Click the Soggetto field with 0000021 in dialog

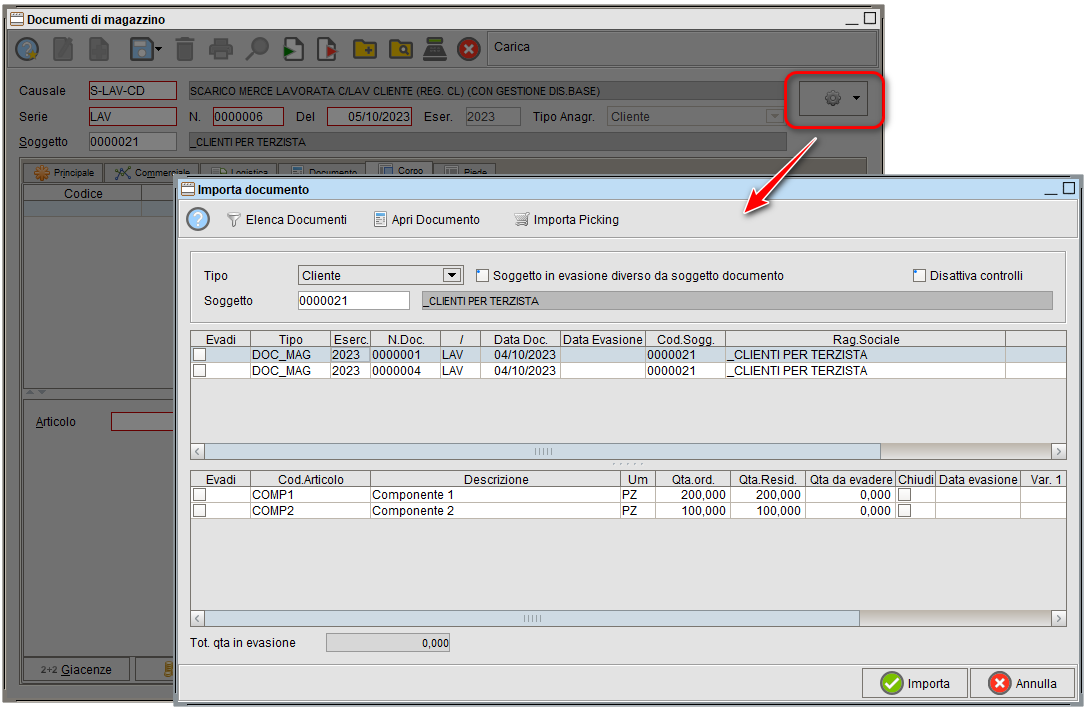(353, 300)
